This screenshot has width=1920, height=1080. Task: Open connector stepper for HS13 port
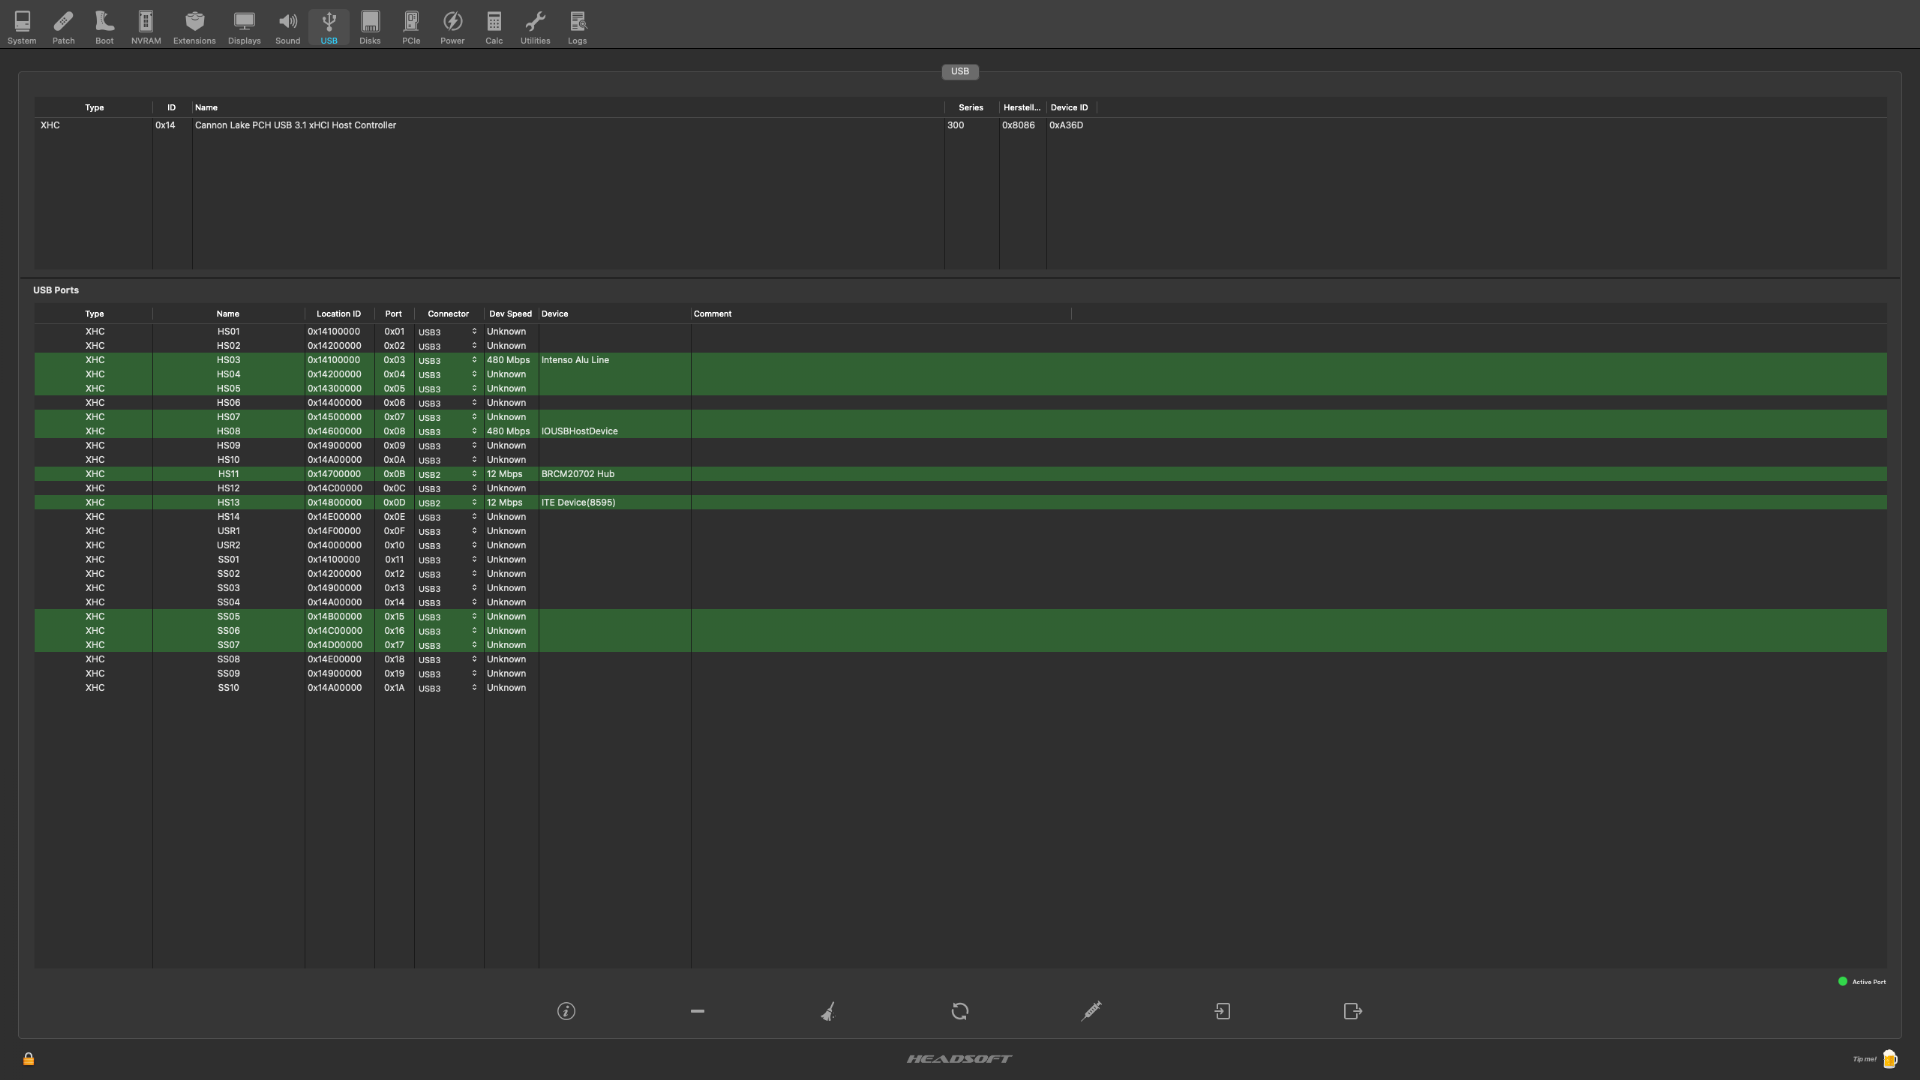[474, 503]
